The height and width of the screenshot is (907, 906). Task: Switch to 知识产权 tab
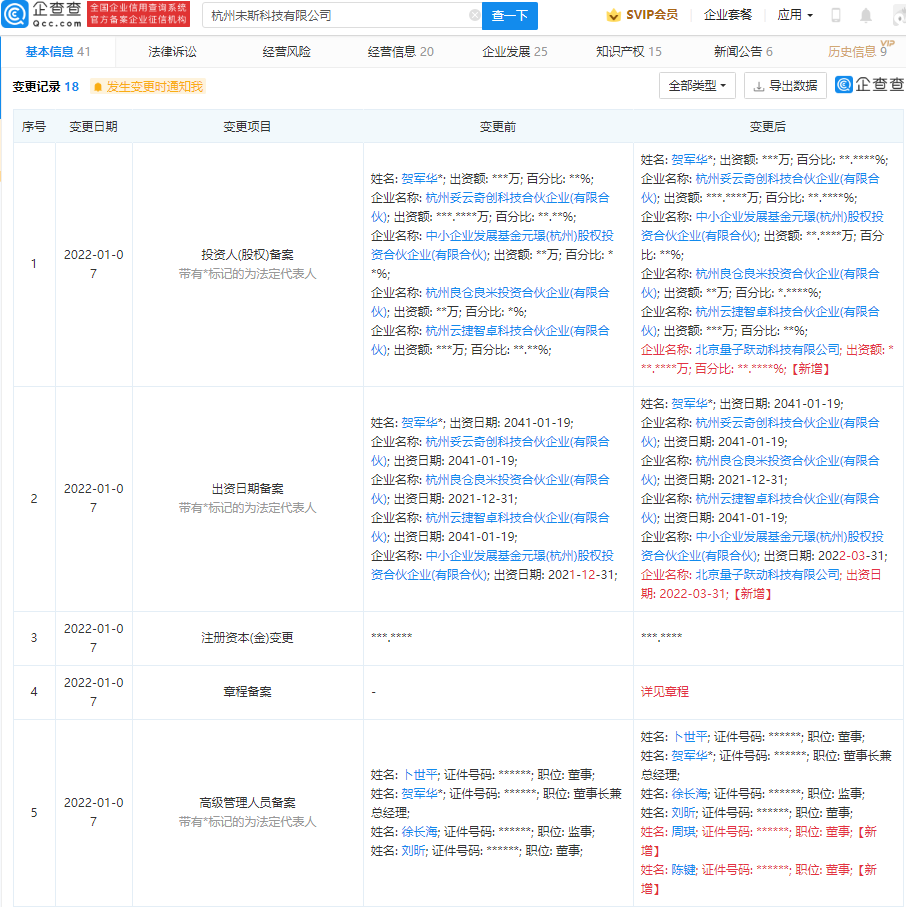click(x=629, y=51)
